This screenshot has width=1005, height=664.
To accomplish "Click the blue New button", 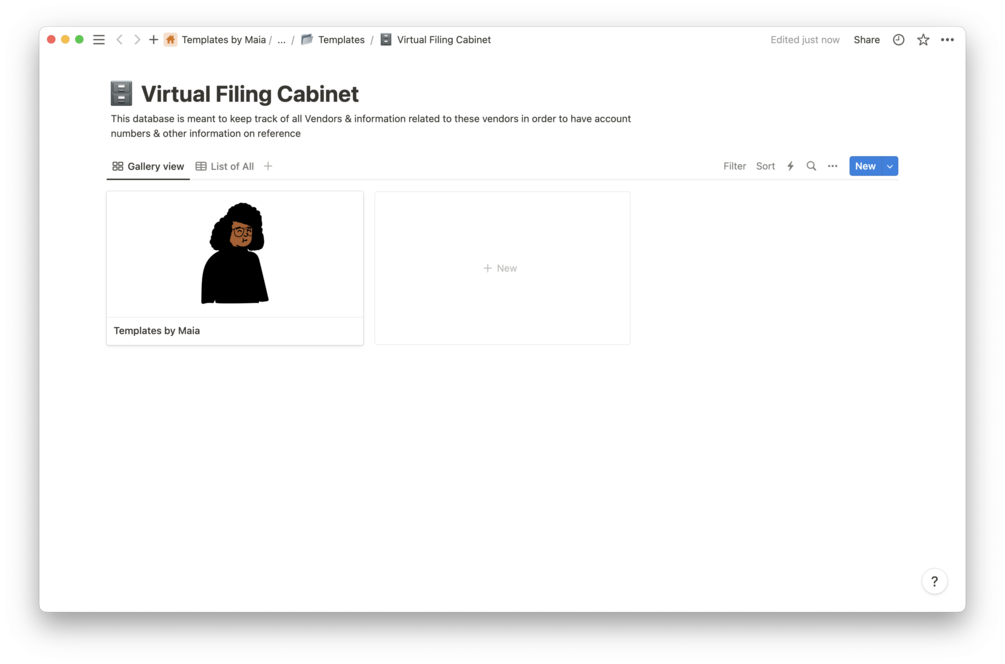I will pyautogui.click(x=865, y=166).
